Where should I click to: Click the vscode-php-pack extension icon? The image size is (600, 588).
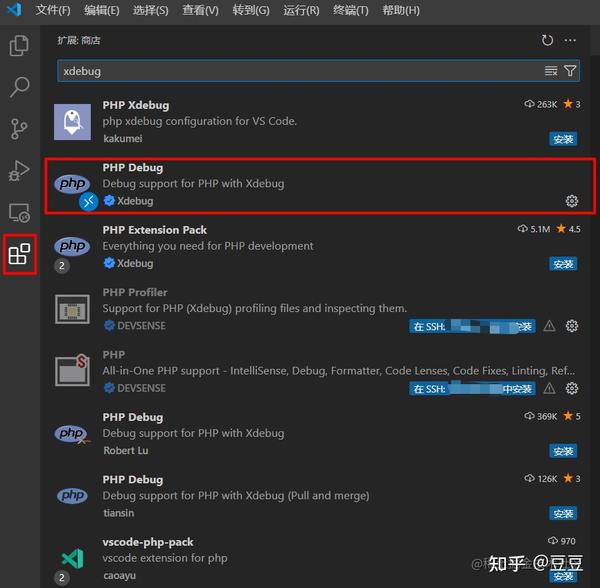(72, 558)
